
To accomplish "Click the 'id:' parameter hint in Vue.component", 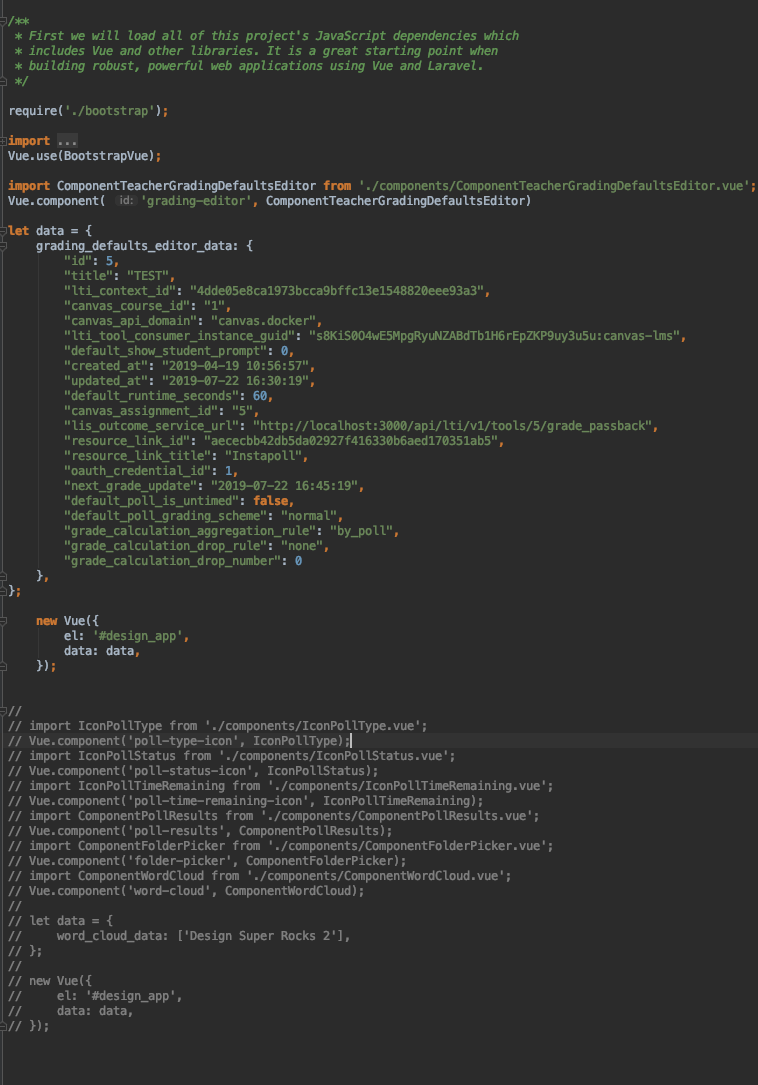I will coord(125,201).
